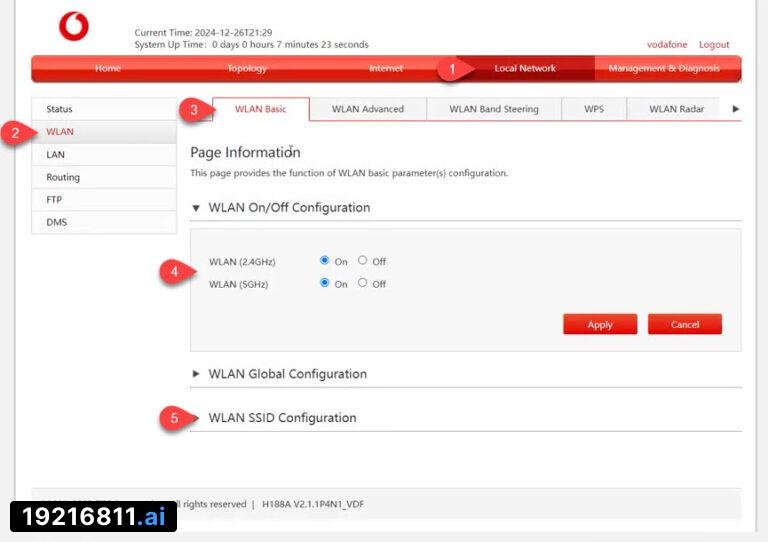Image resolution: width=768 pixels, height=542 pixels.
Task: Click the Cancel button
Action: [x=685, y=324]
